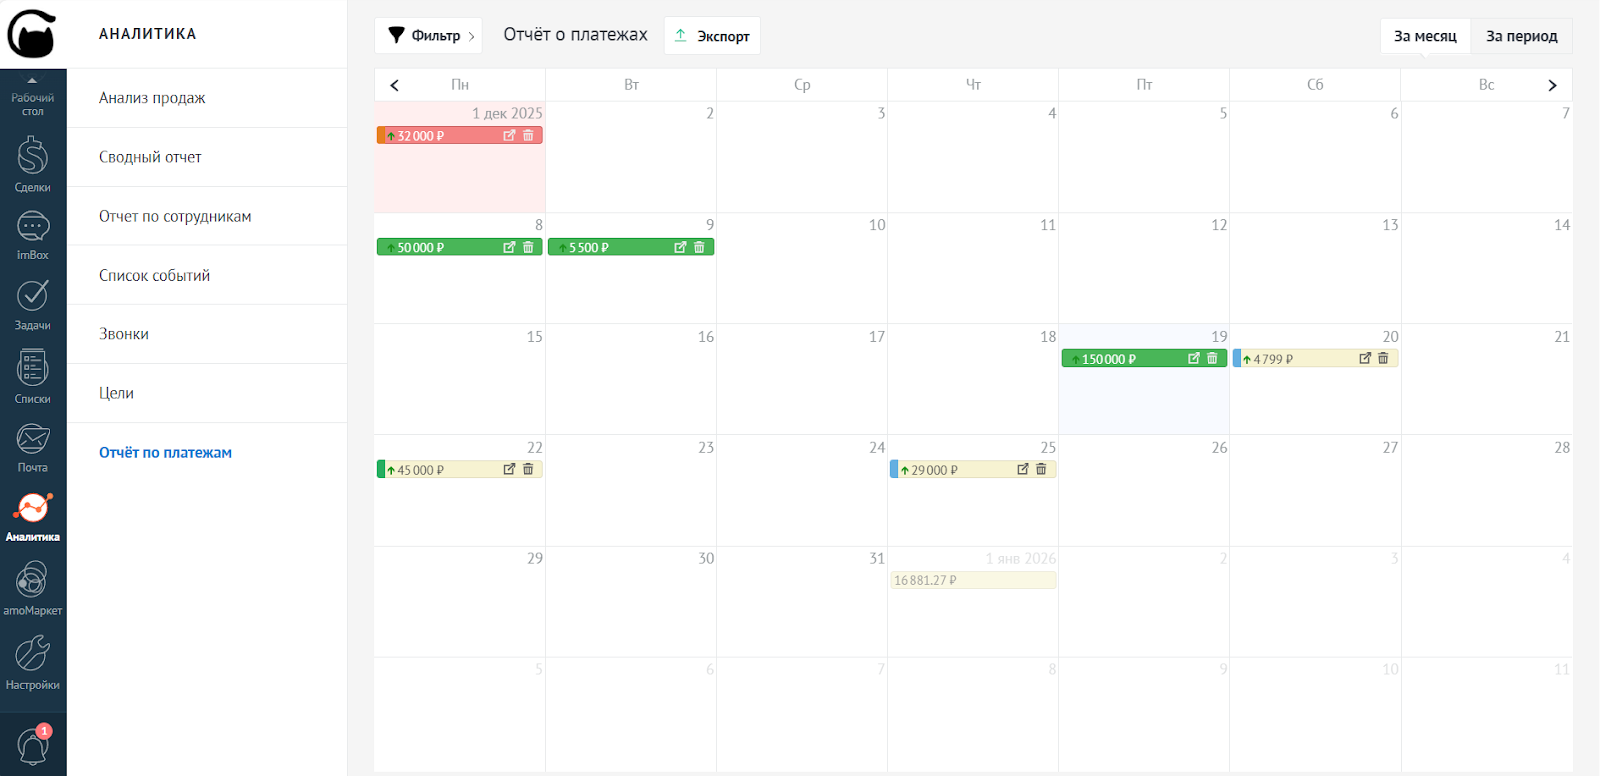
Task: Click the Экспорт button
Action: [712, 36]
